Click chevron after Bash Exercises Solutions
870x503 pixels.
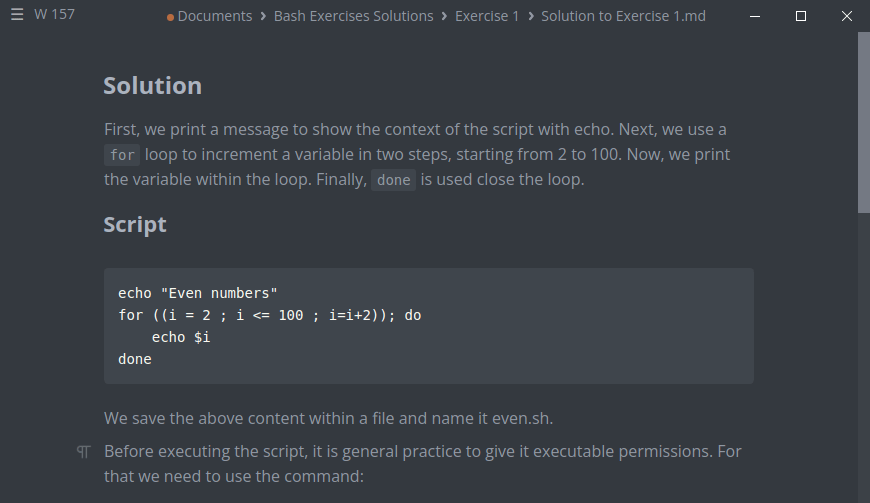(444, 16)
